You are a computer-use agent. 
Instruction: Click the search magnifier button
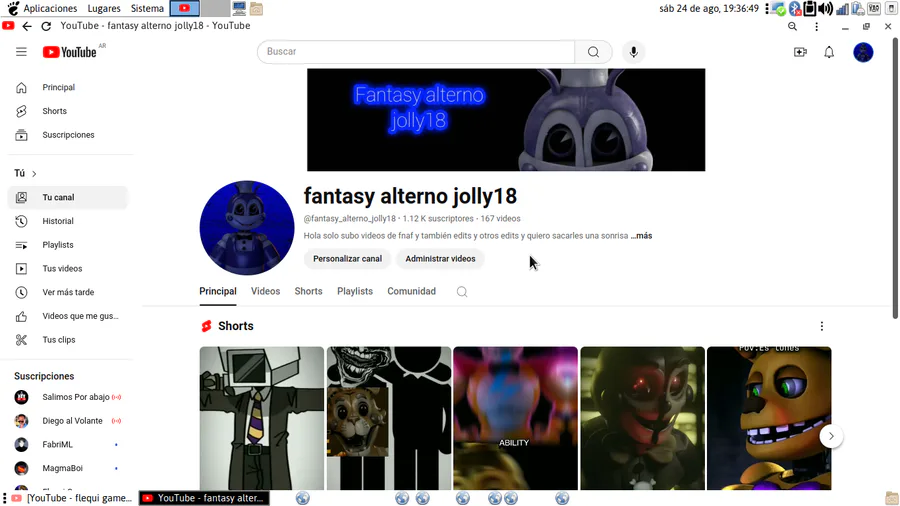tap(593, 52)
